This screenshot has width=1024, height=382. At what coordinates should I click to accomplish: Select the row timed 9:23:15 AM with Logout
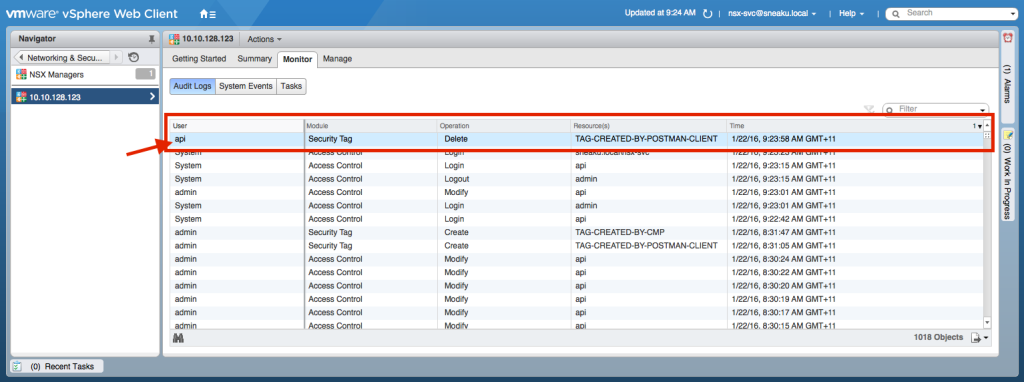pyautogui.click(x=576, y=179)
